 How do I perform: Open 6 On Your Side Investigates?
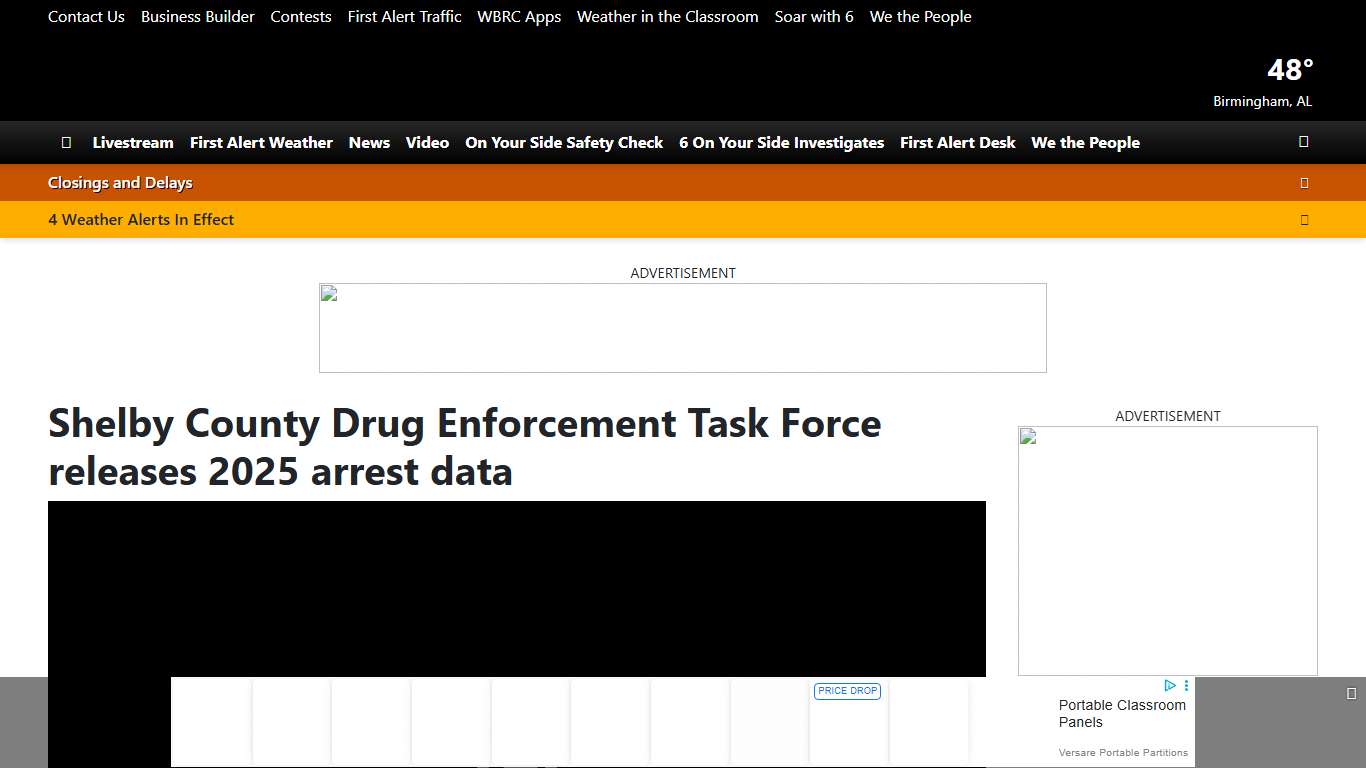[781, 142]
